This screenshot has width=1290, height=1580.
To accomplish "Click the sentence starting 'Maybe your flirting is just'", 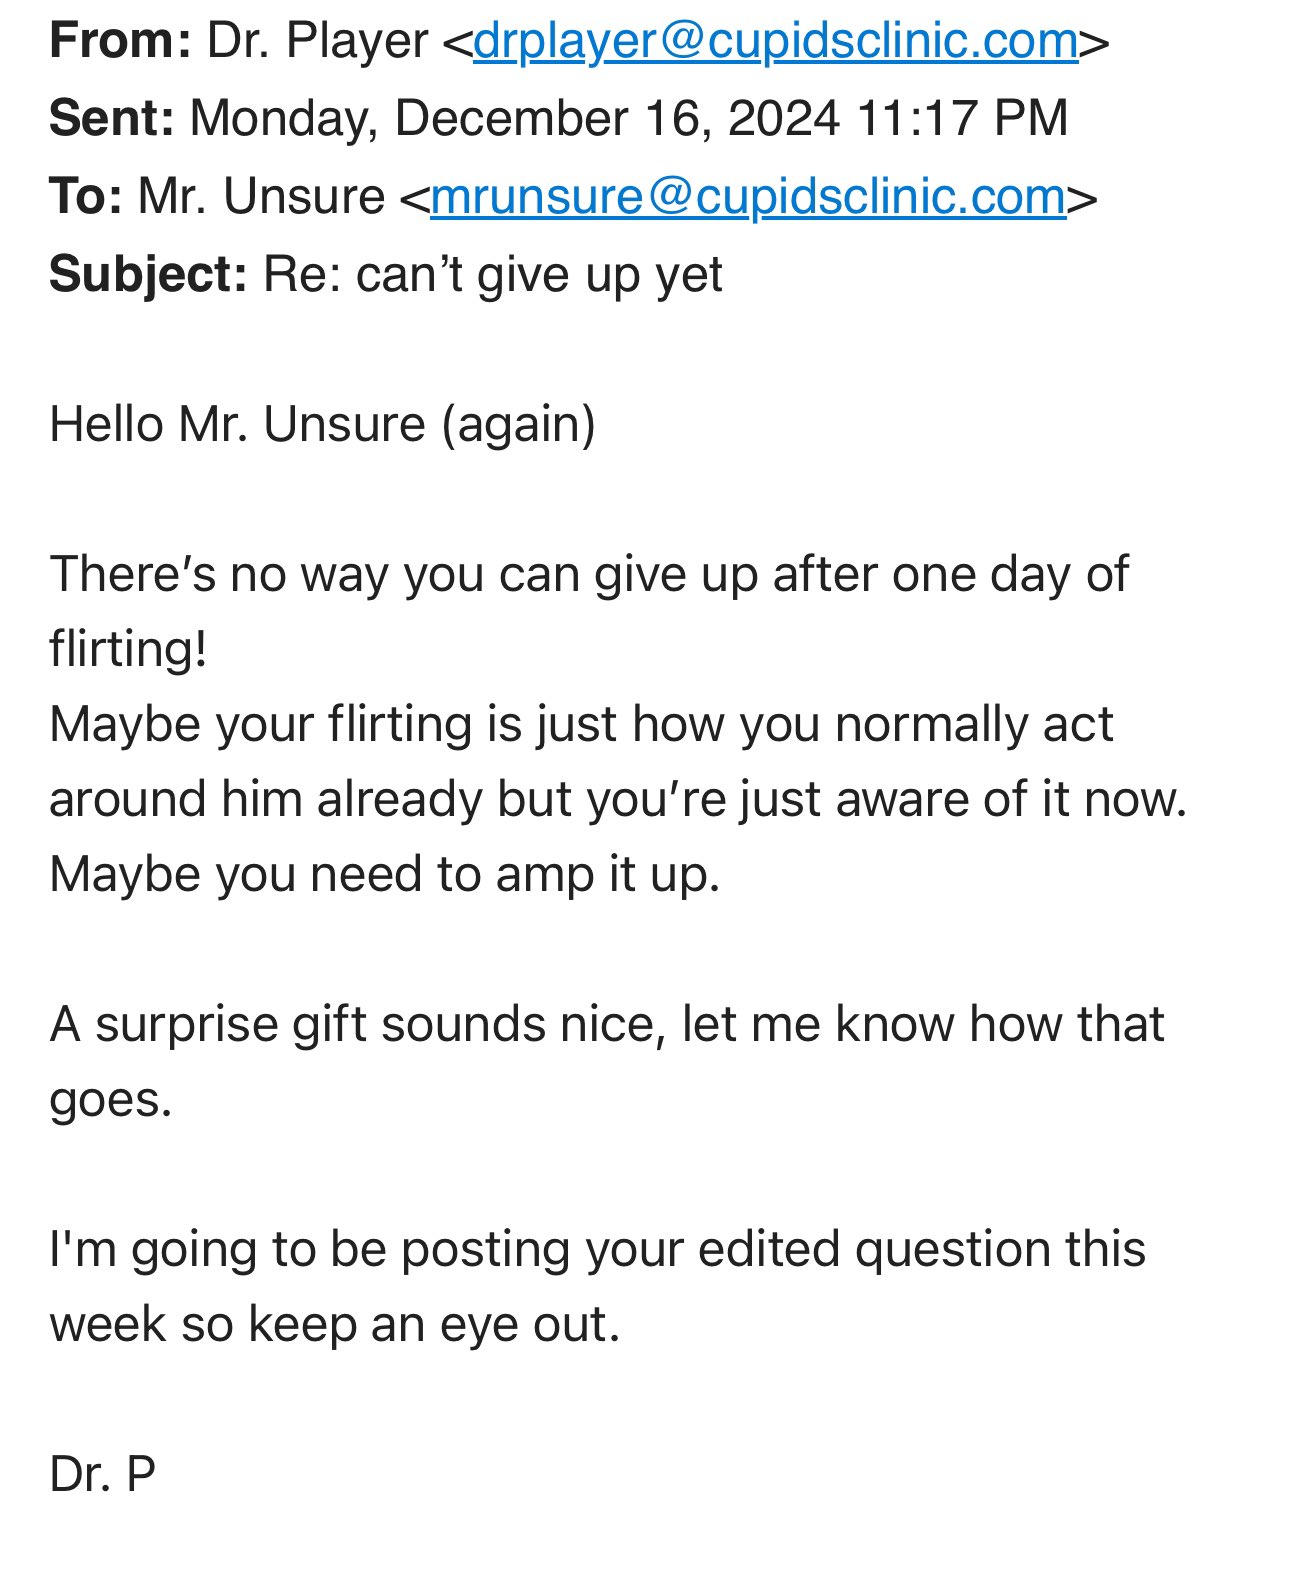I will click(618, 762).
